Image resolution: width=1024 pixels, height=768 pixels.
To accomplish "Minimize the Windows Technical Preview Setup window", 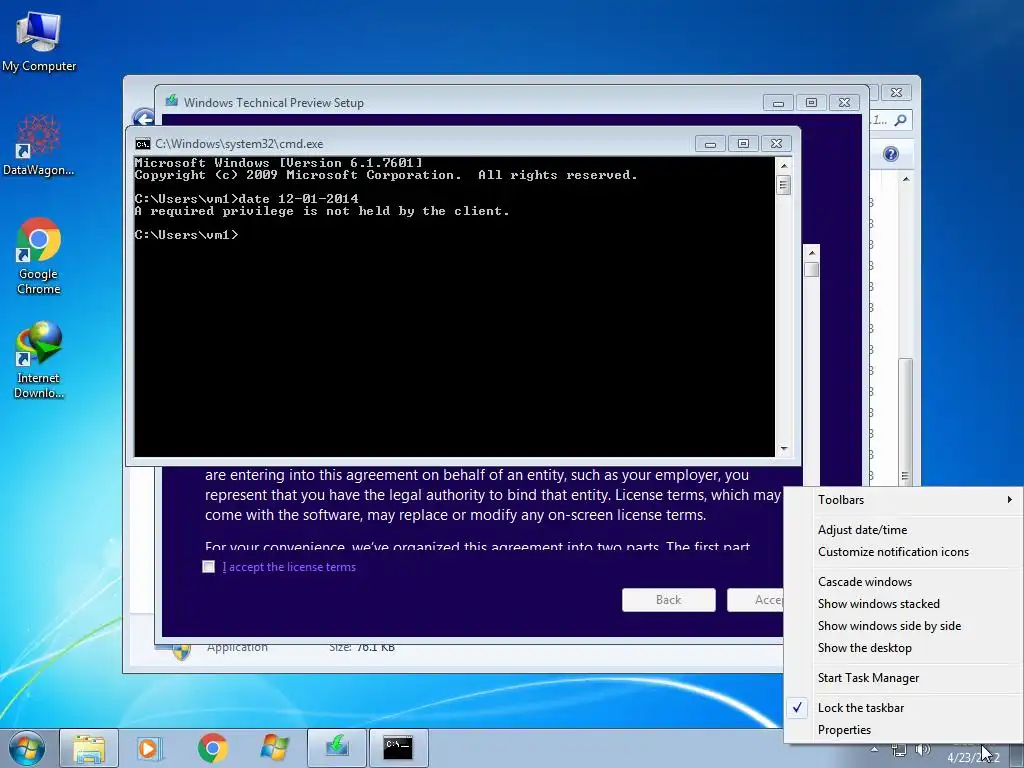I will 778,103.
